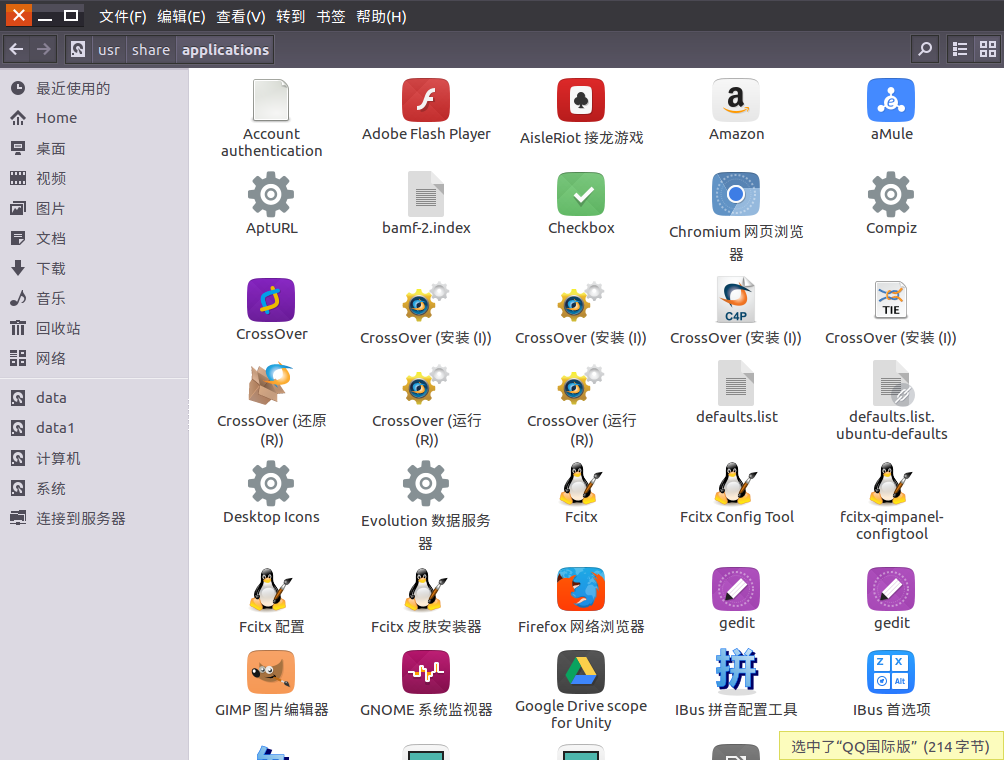
Task: Open 桌面 in the sidebar
Action: click(94, 149)
